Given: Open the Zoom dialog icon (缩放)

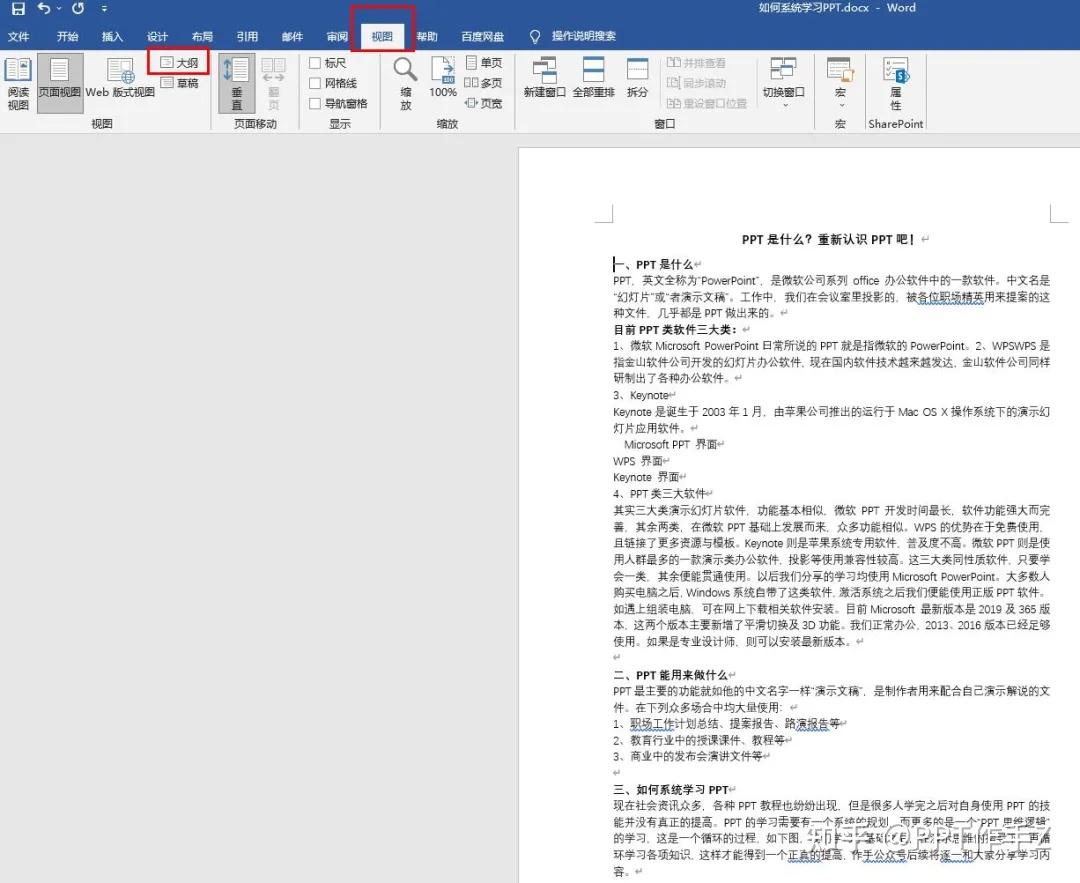Looking at the screenshot, I should [x=404, y=80].
